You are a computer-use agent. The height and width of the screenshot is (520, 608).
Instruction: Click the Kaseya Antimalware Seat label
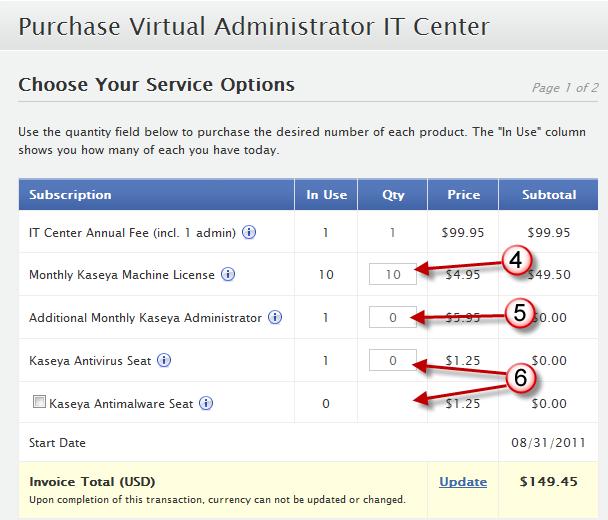click(121, 404)
